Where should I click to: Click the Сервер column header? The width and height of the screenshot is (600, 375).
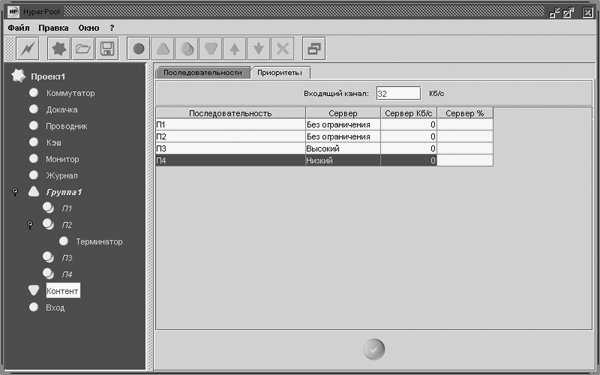[343, 113]
